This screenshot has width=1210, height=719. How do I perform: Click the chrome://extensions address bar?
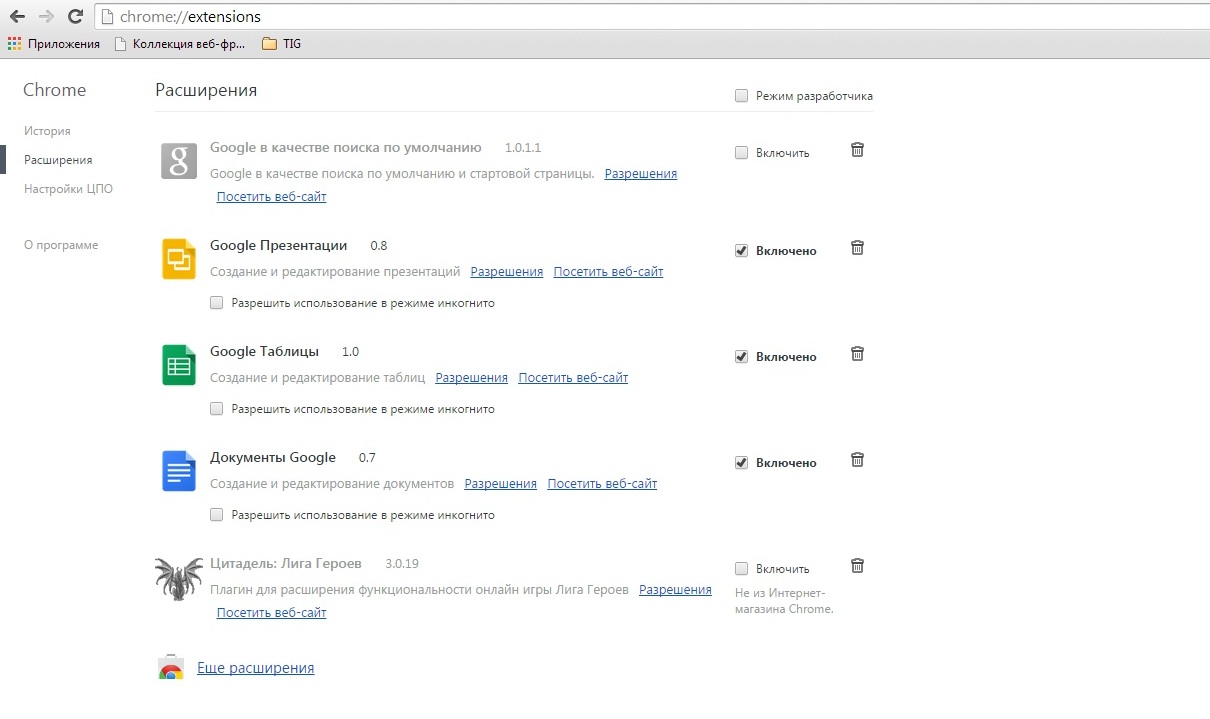[x=650, y=16]
